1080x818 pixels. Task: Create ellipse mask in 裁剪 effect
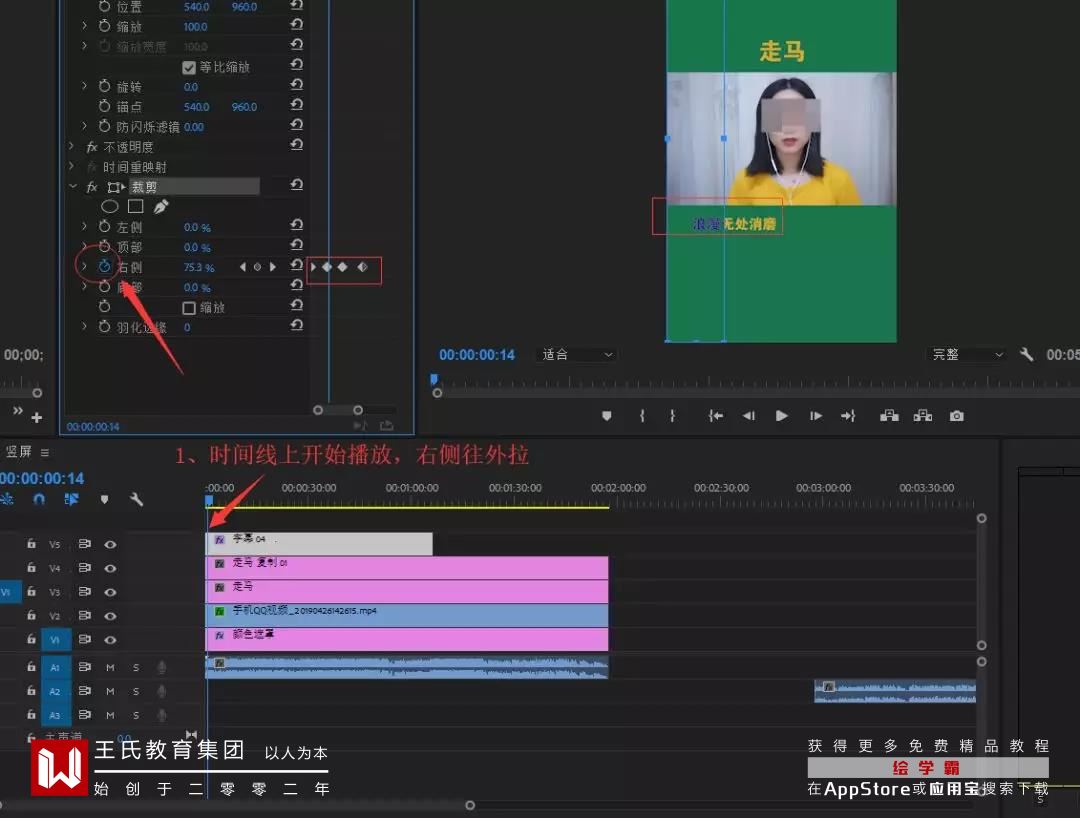click(x=110, y=206)
